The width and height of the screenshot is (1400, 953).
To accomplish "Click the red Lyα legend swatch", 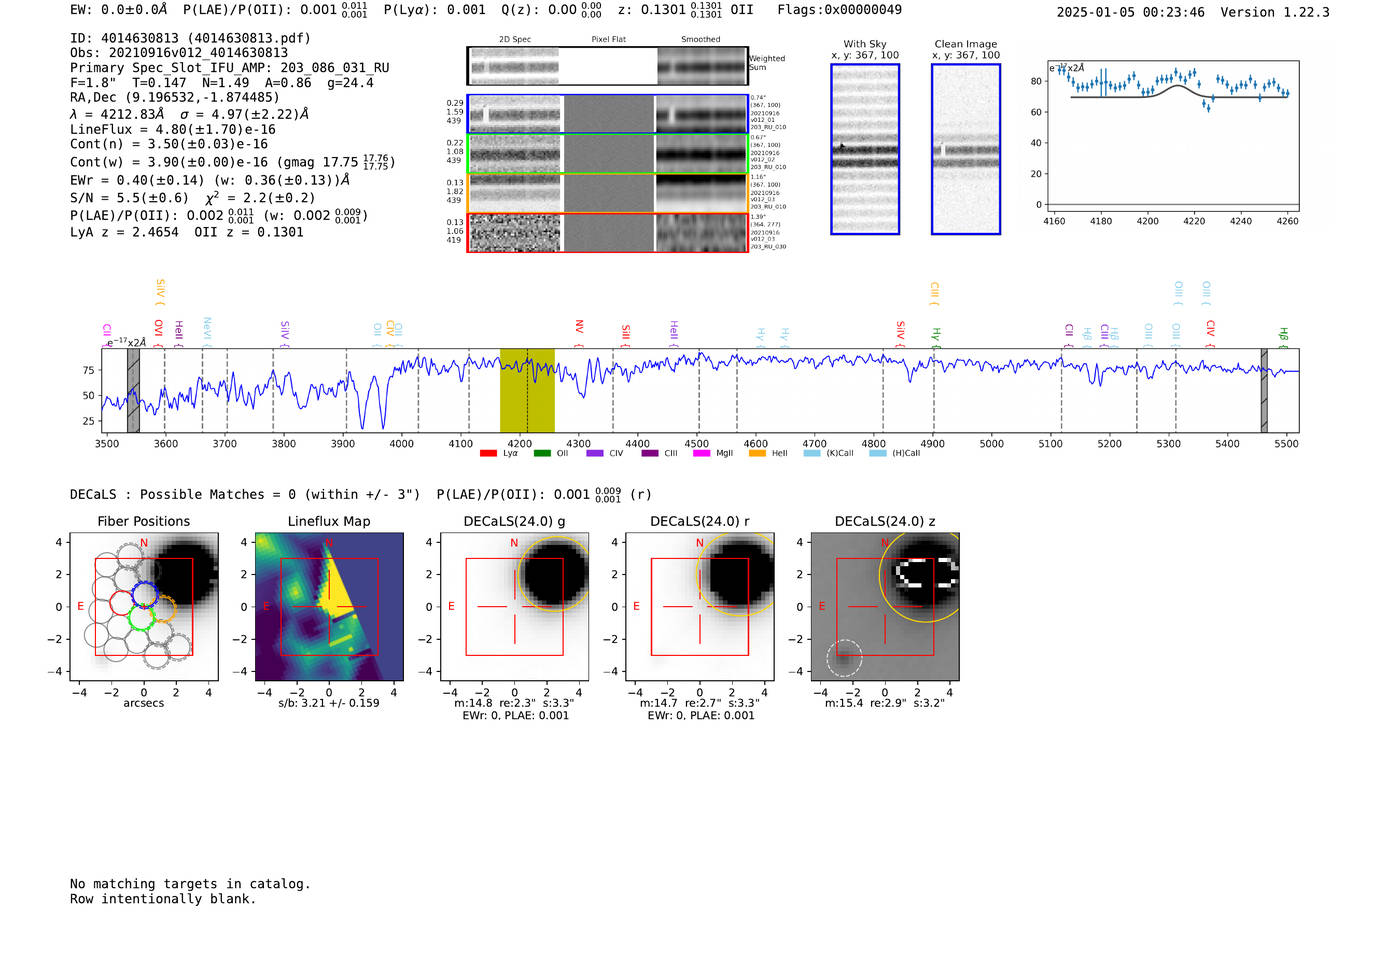I will coord(488,454).
